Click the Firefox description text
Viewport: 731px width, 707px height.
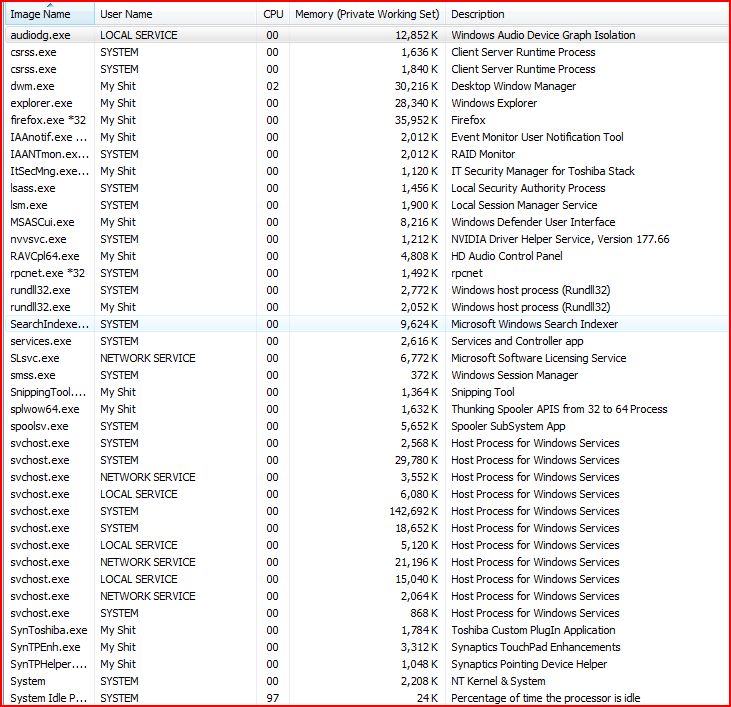[468, 120]
